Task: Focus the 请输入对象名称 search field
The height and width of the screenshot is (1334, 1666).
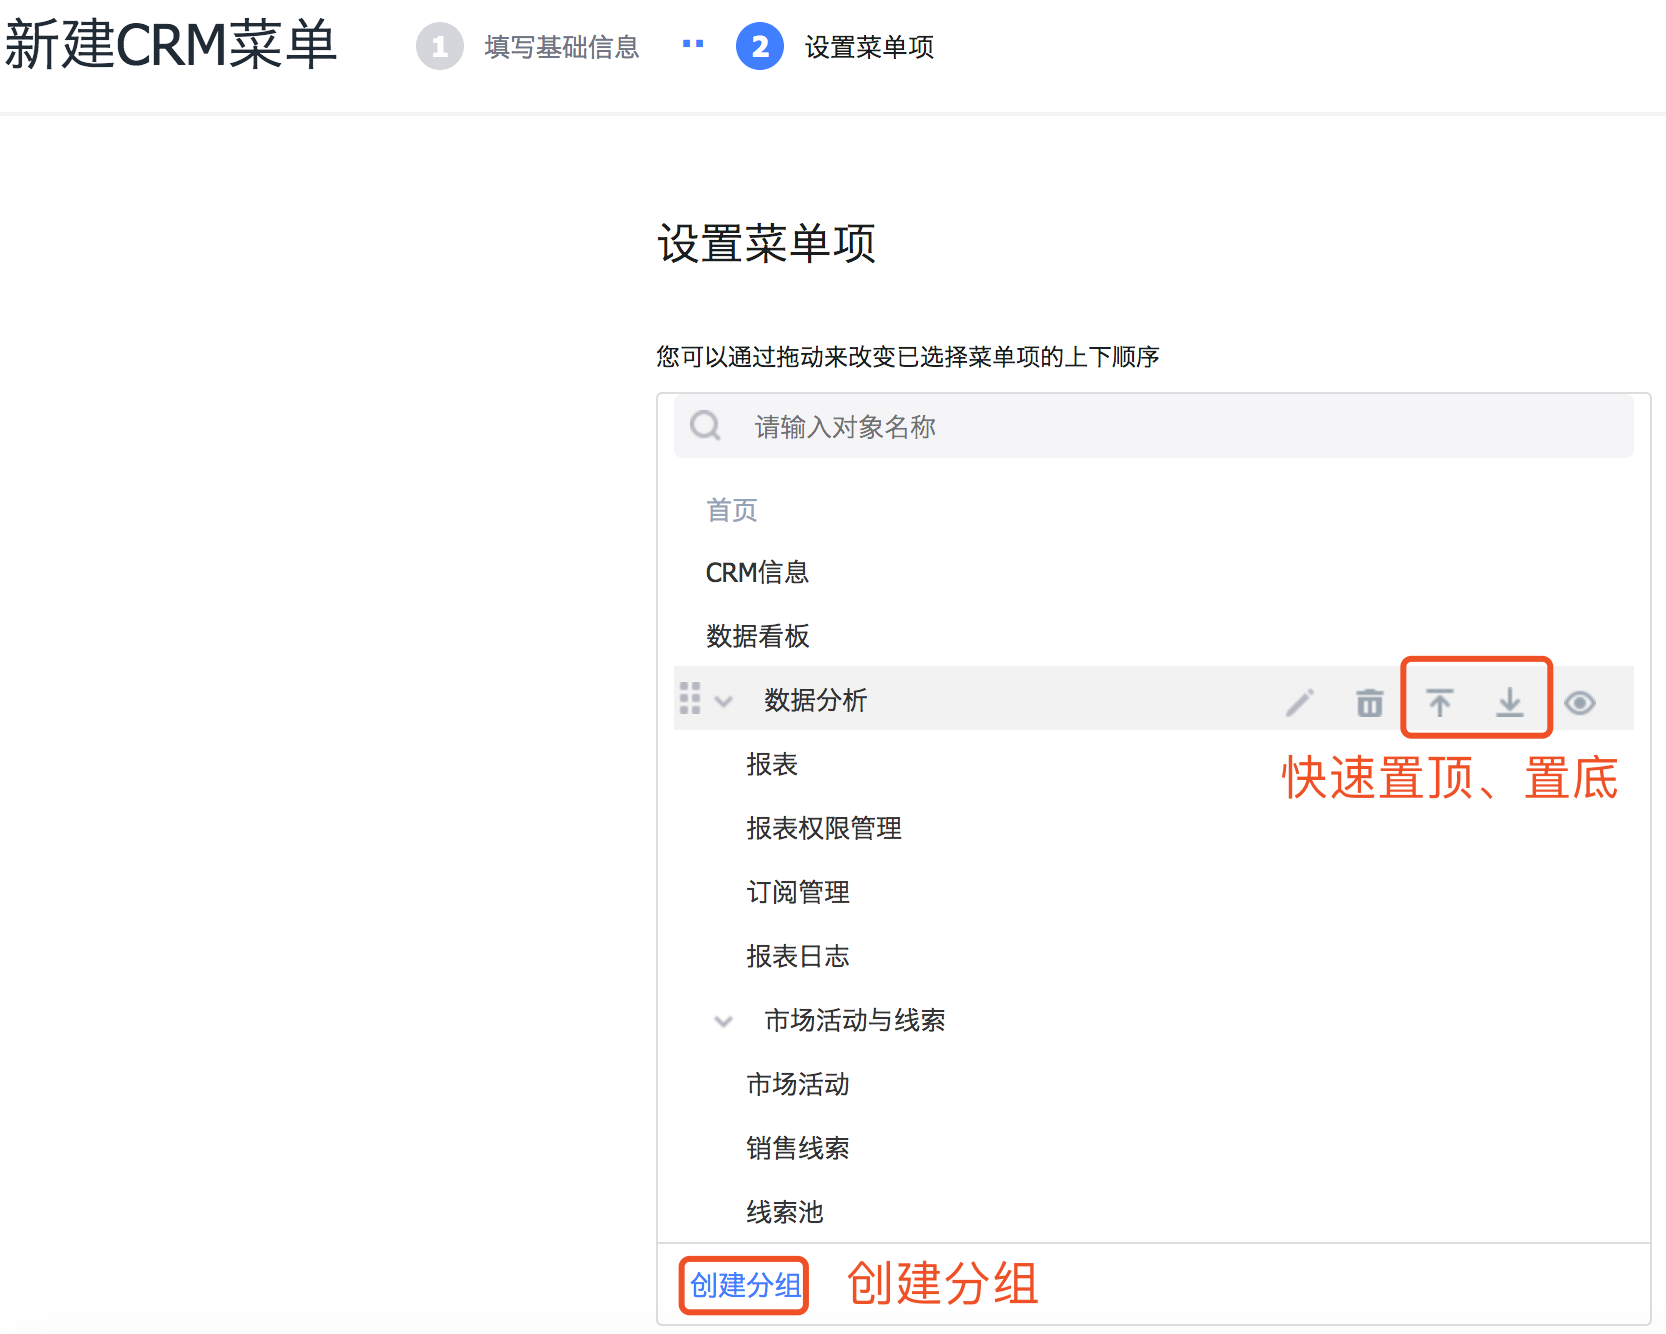Action: (x=1154, y=426)
